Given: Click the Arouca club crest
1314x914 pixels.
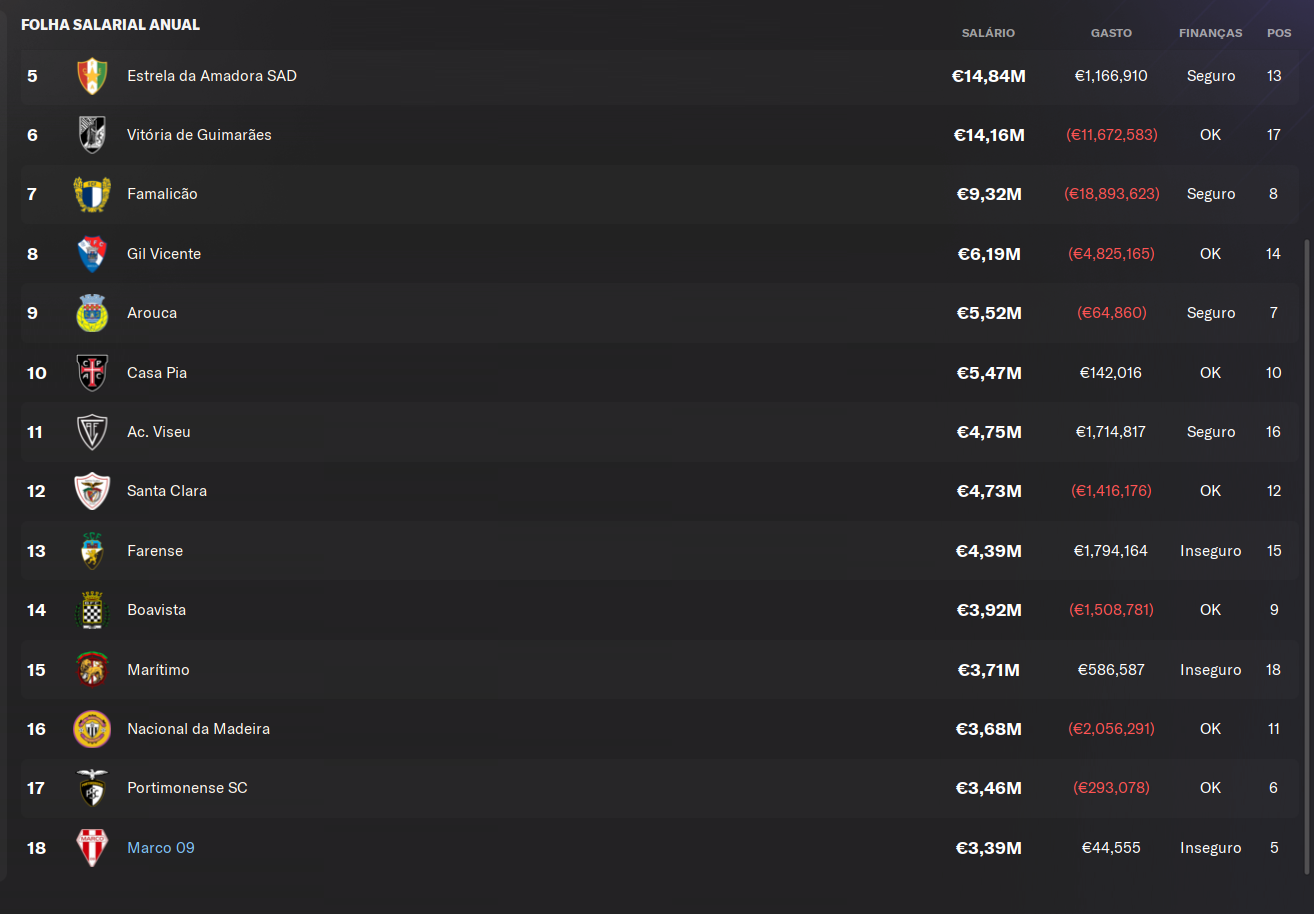Looking at the screenshot, I should 92,313.
